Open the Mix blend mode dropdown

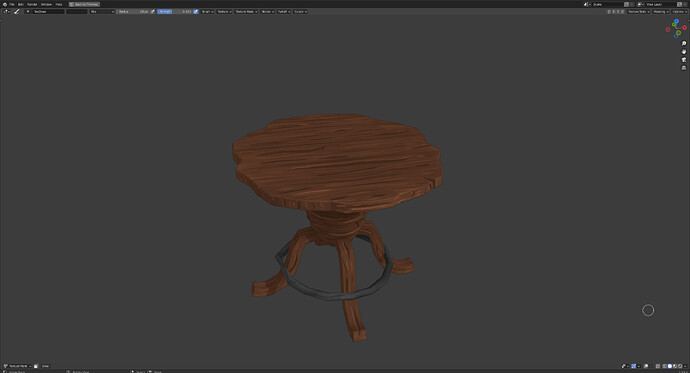(x=102, y=11)
